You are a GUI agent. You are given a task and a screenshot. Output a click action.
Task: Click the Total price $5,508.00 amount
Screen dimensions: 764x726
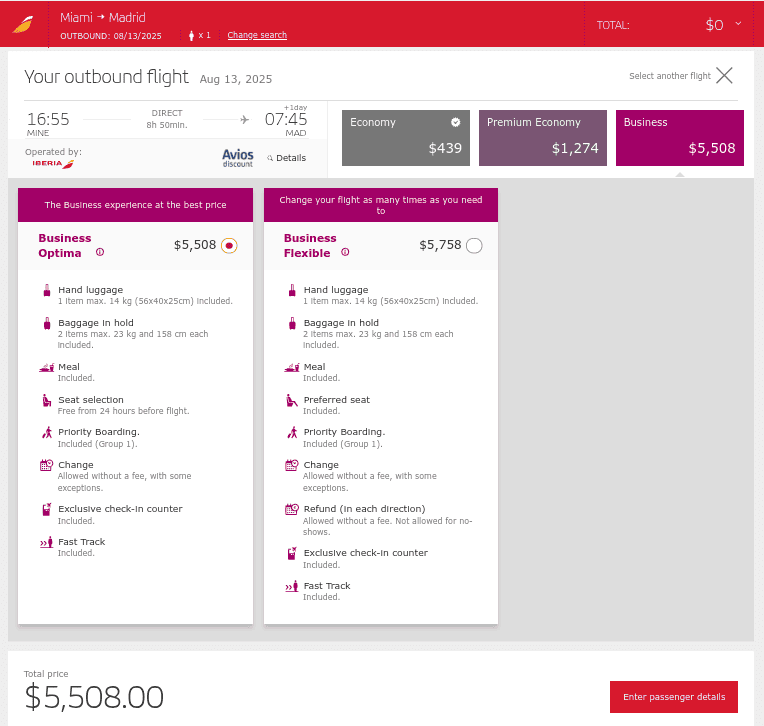[x=94, y=697]
